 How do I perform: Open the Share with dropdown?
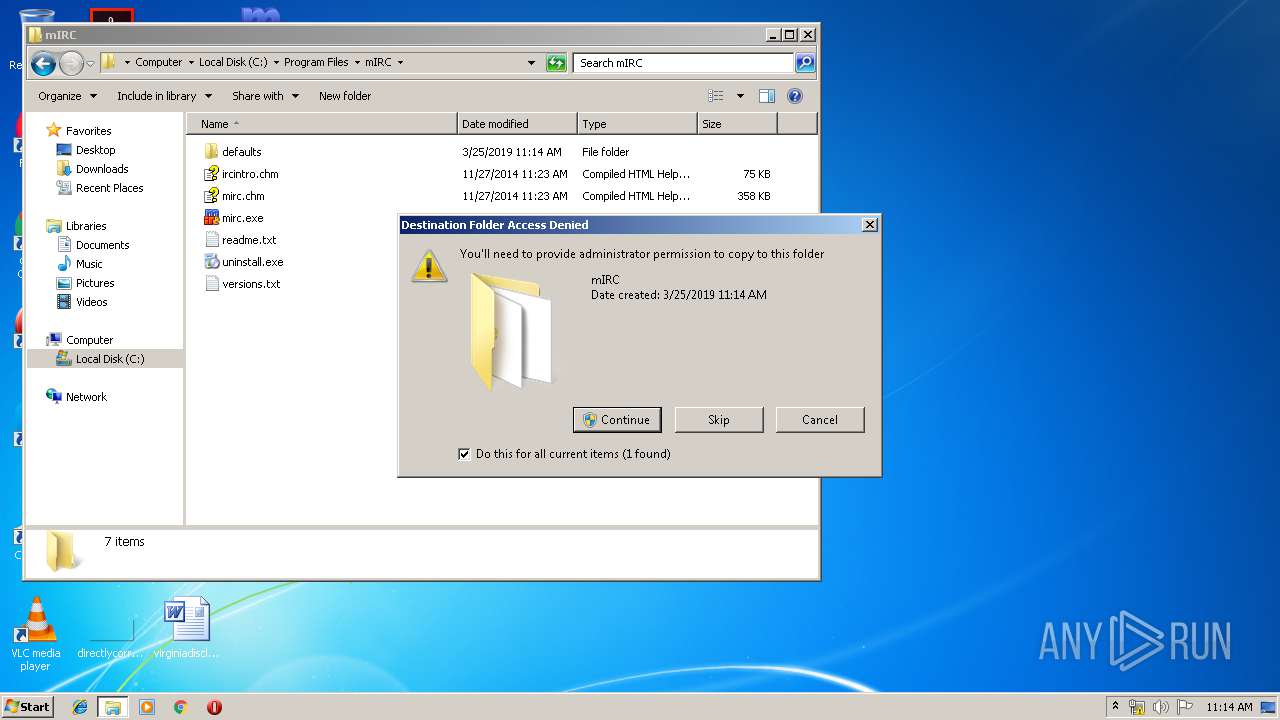(x=265, y=96)
